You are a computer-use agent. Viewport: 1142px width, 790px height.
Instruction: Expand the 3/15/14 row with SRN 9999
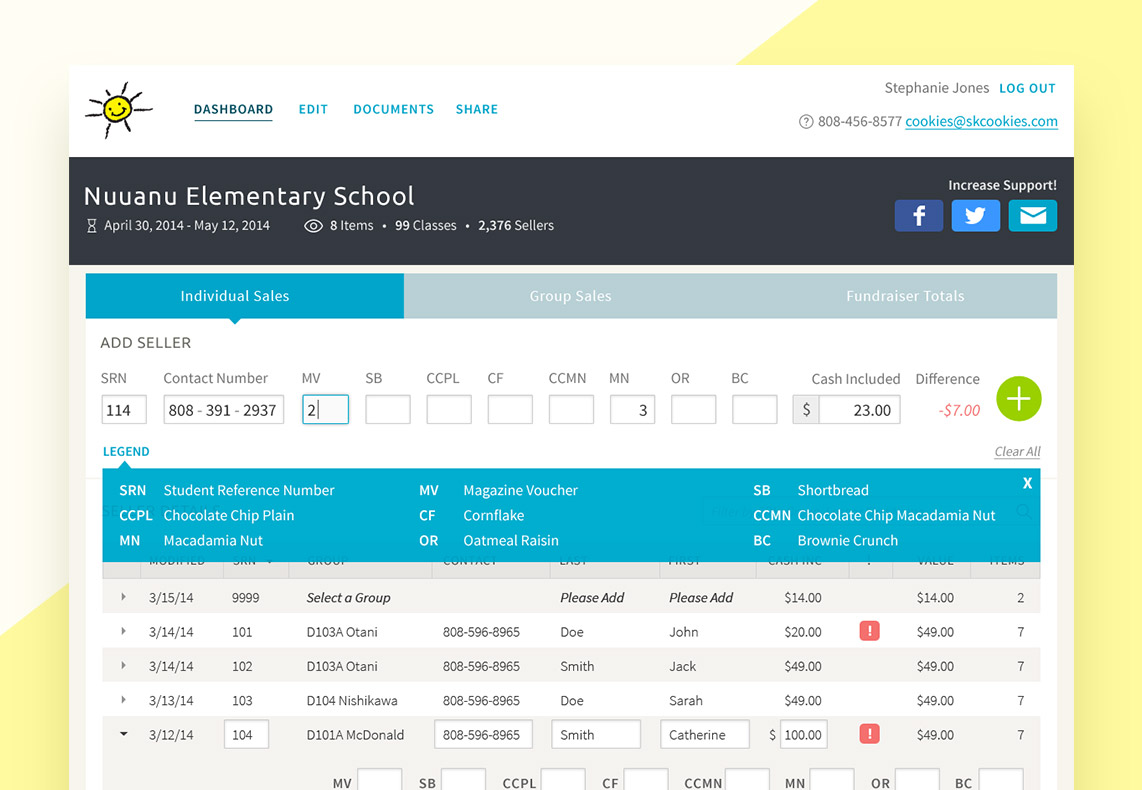coord(123,597)
